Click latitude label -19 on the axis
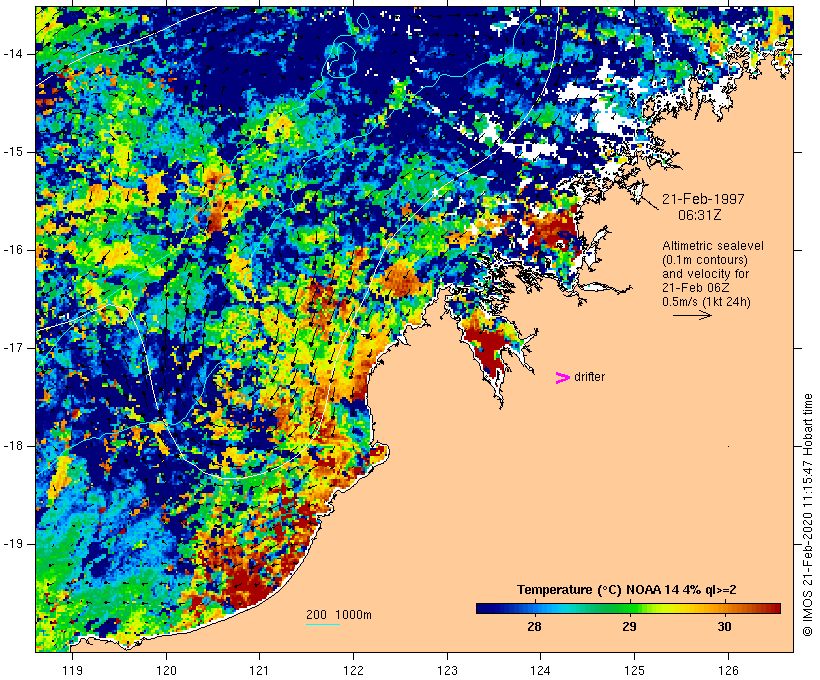820x680 pixels. 12,544
